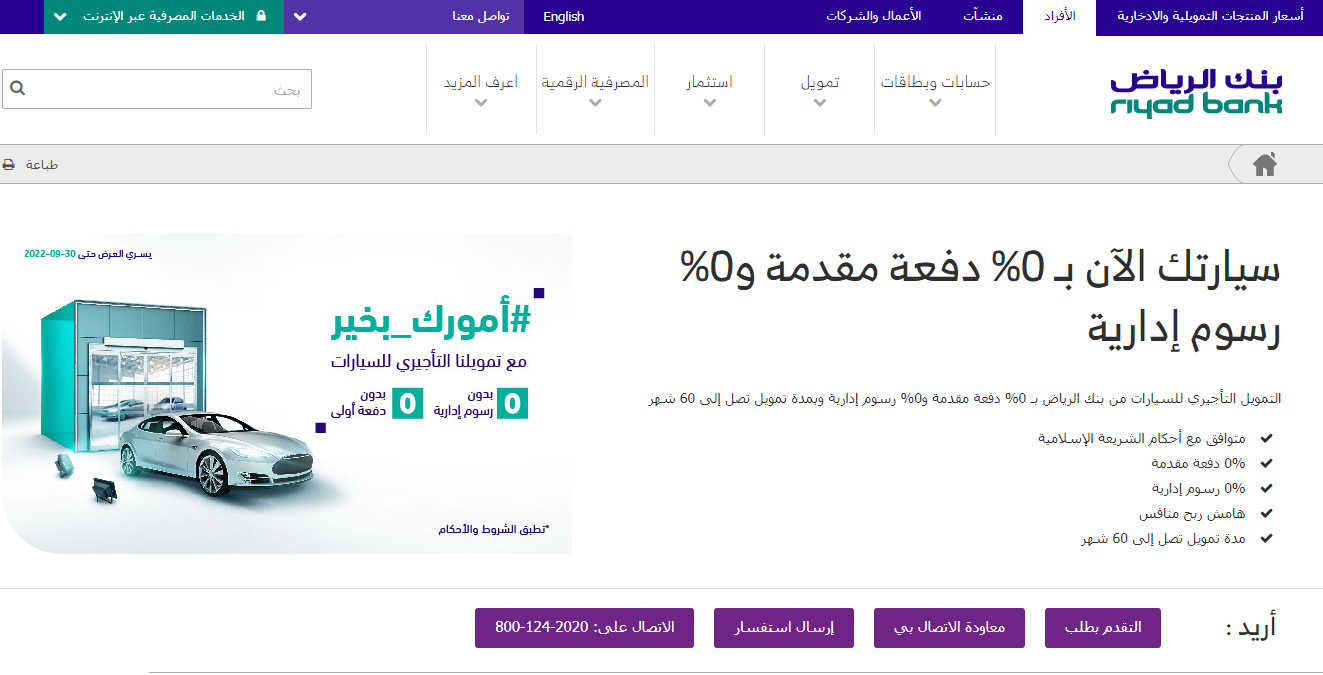The height and width of the screenshot is (675, 1323).
Task: Switch language to English
Action: point(564,17)
